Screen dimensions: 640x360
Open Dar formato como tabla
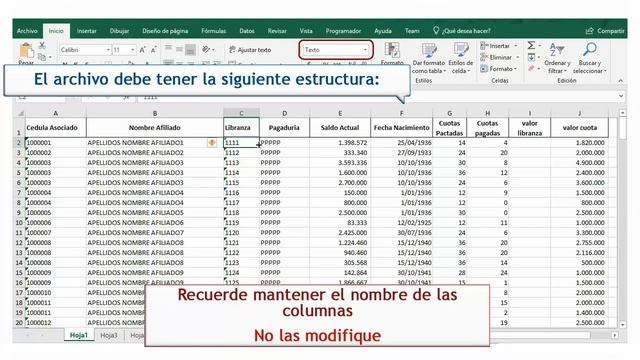(429, 58)
